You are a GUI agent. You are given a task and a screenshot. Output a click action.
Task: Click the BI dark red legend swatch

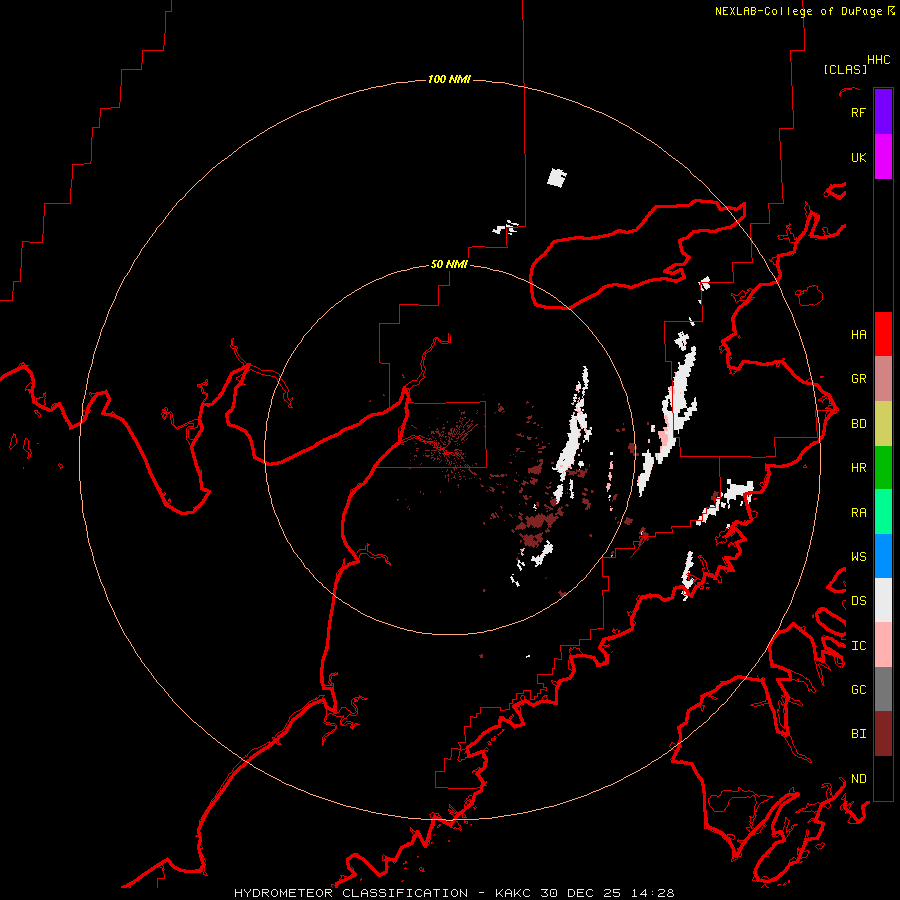883,734
